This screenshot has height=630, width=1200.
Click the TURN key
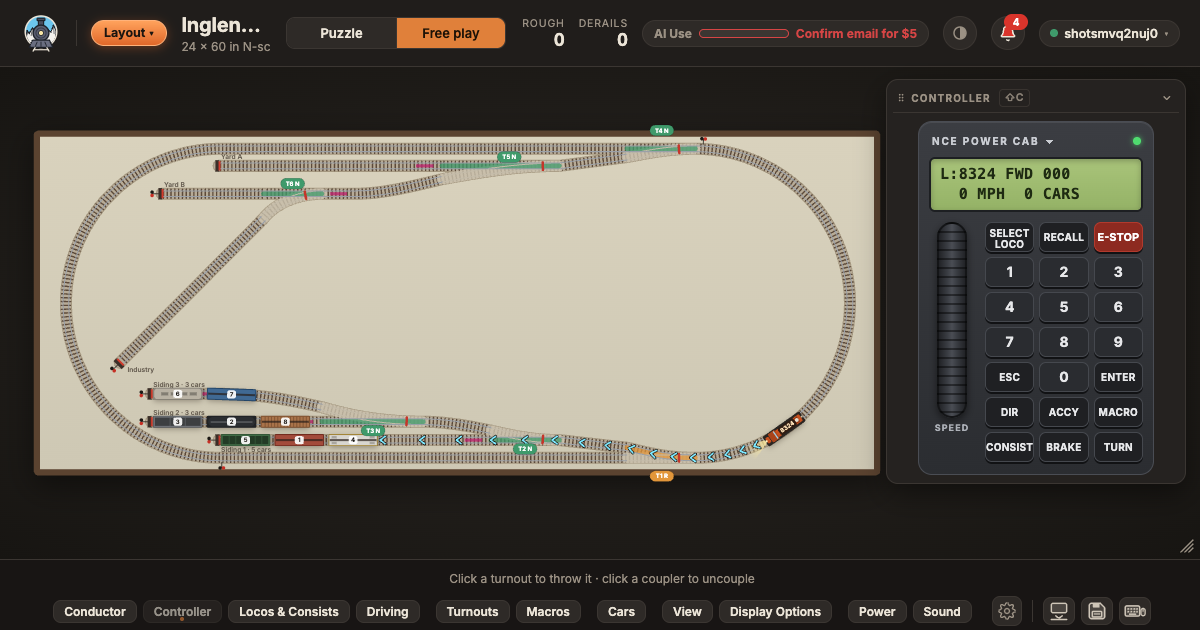click(1118, 447)
